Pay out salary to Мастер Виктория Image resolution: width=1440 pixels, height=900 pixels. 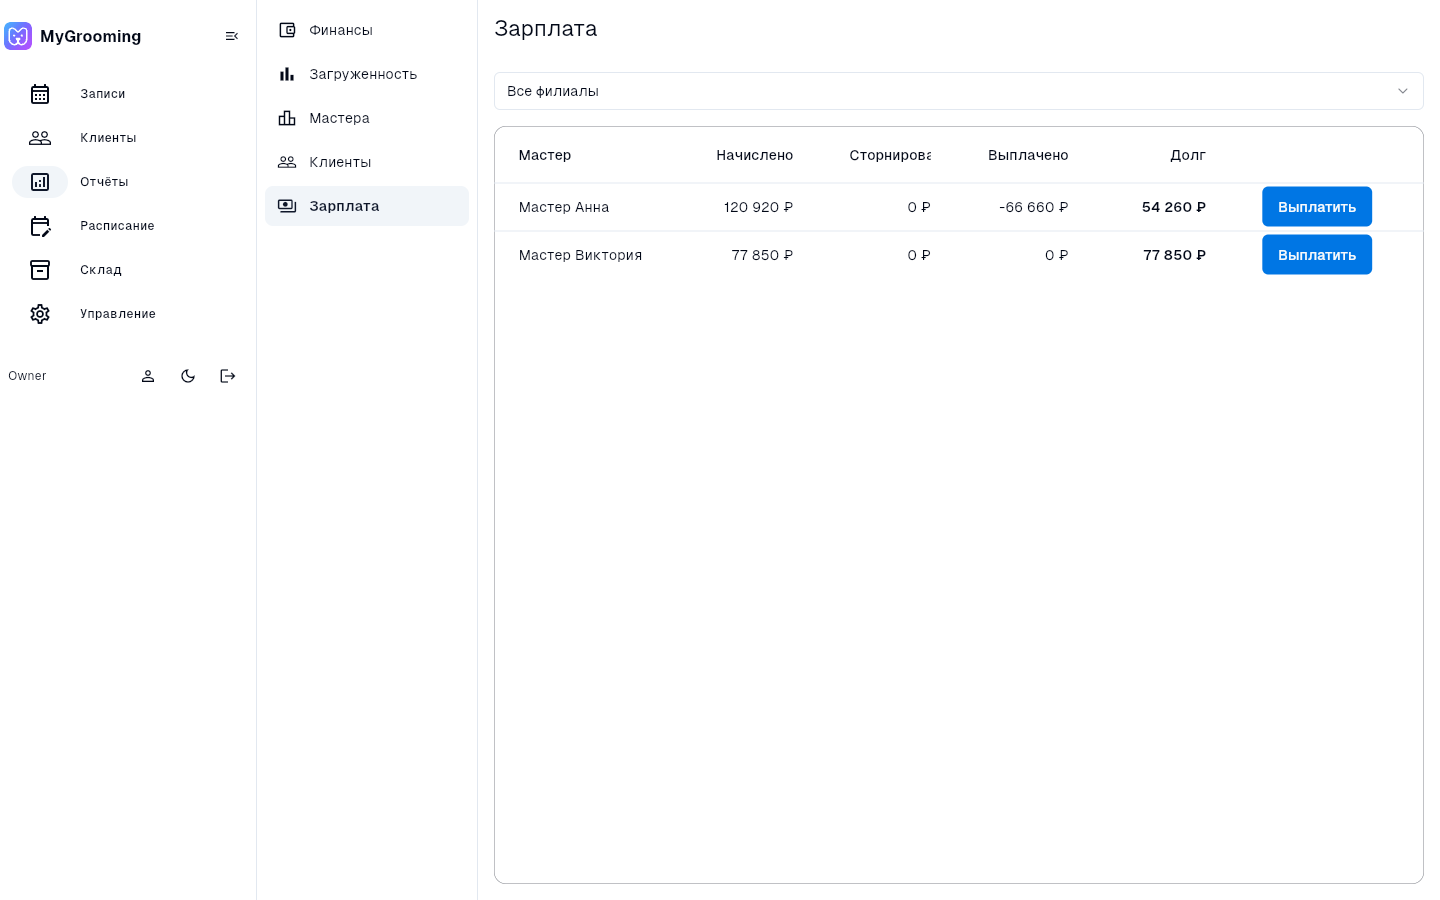pos(1317,255)
